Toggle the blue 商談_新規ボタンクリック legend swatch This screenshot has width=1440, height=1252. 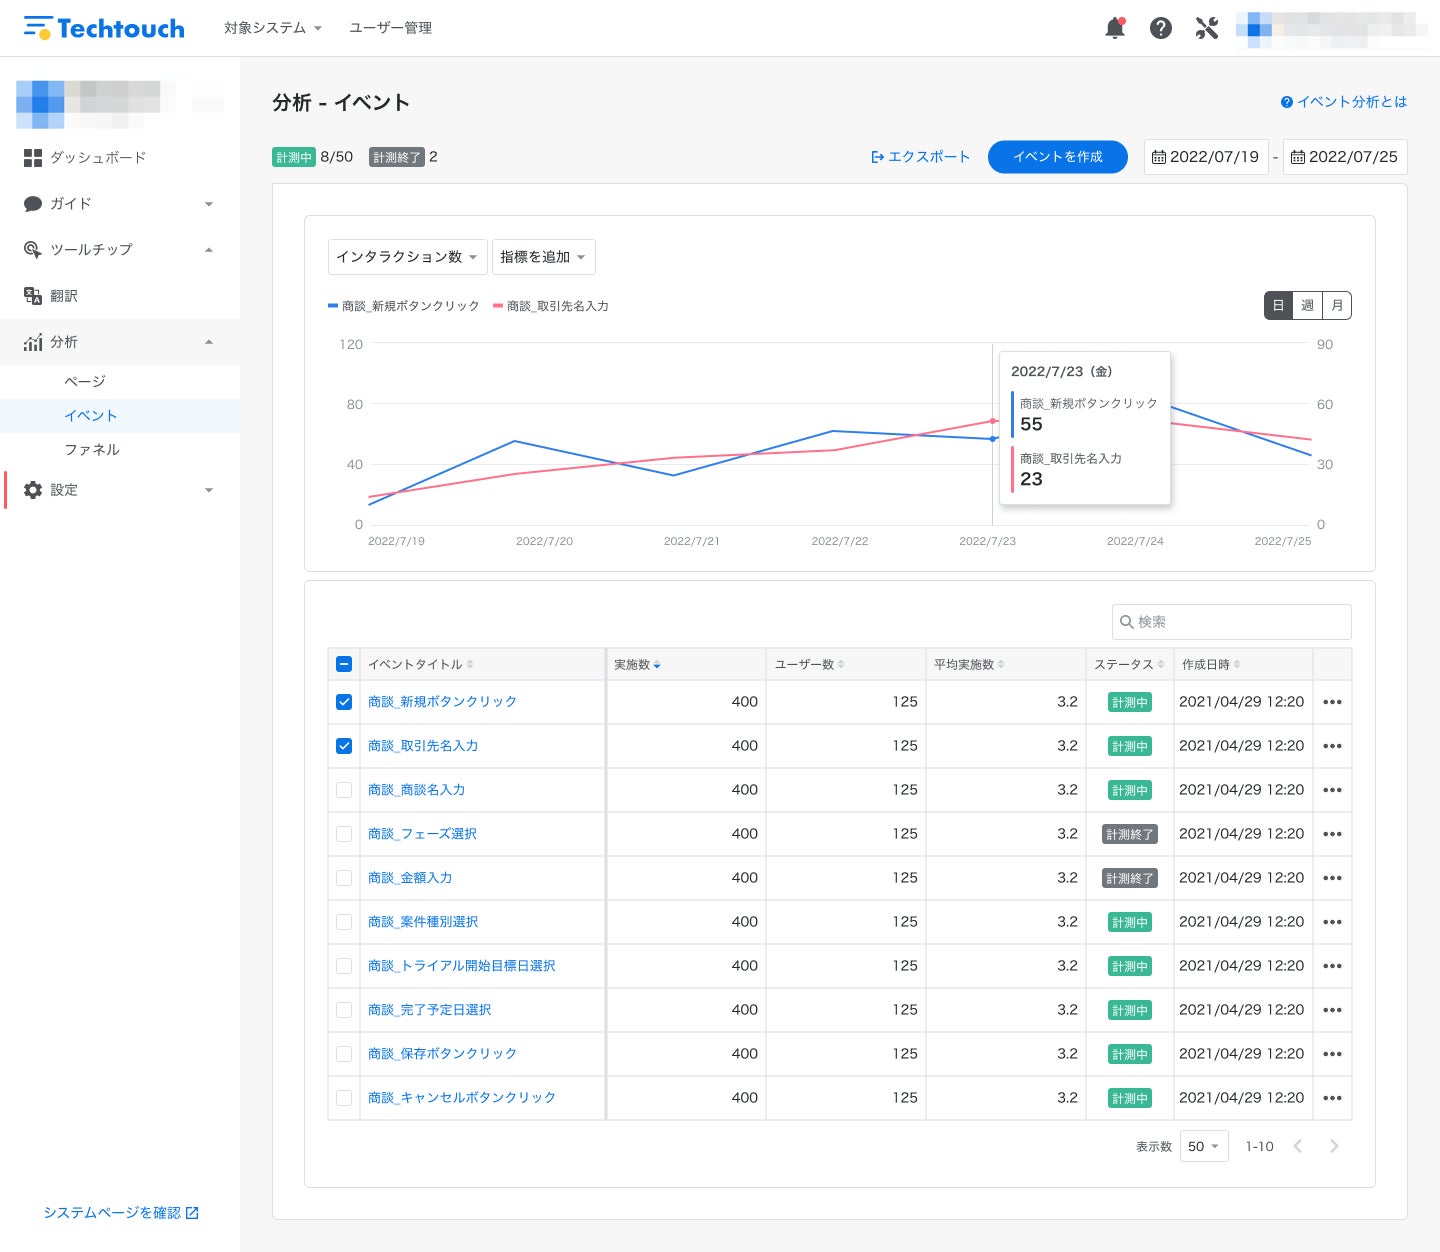333,306
